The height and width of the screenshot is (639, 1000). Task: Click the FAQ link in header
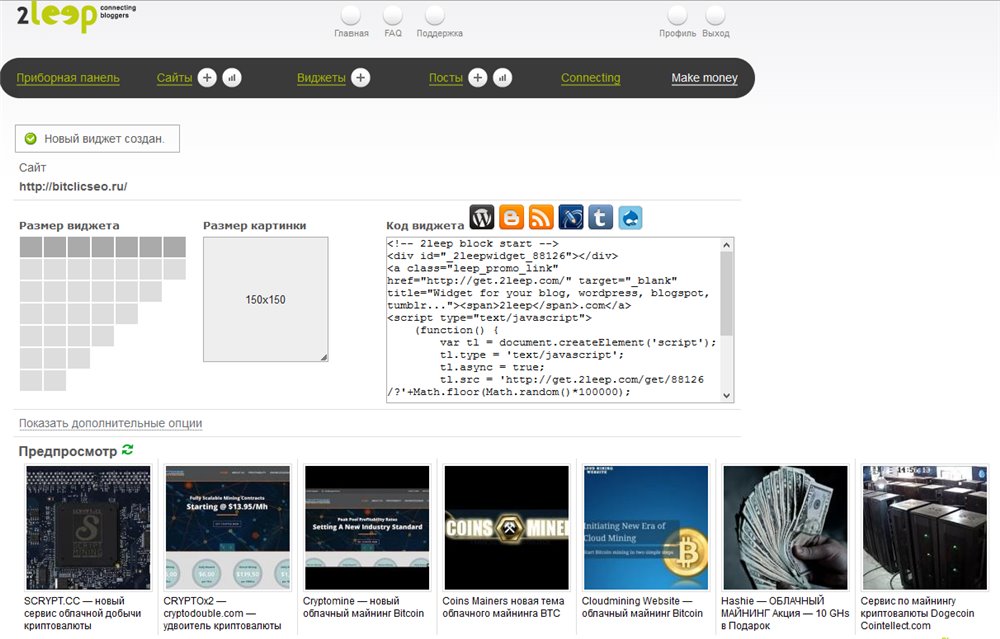[393, 33]
